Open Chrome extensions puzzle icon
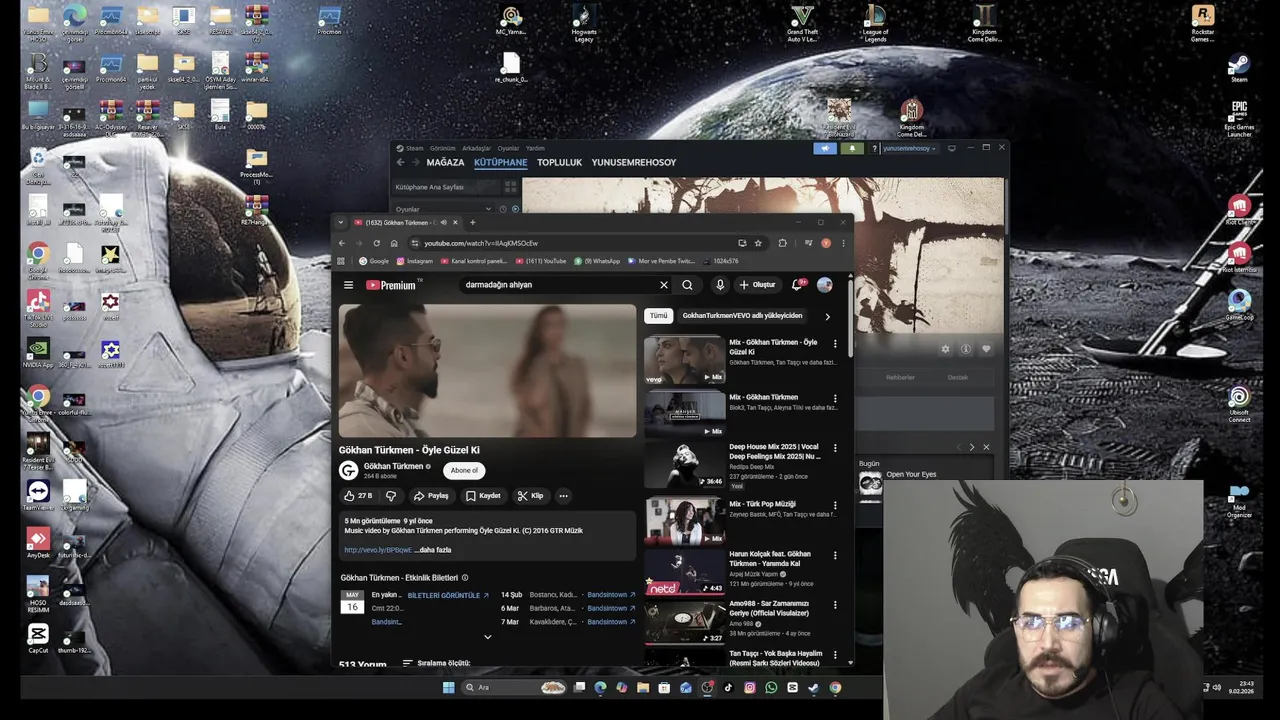 point(783,243)
